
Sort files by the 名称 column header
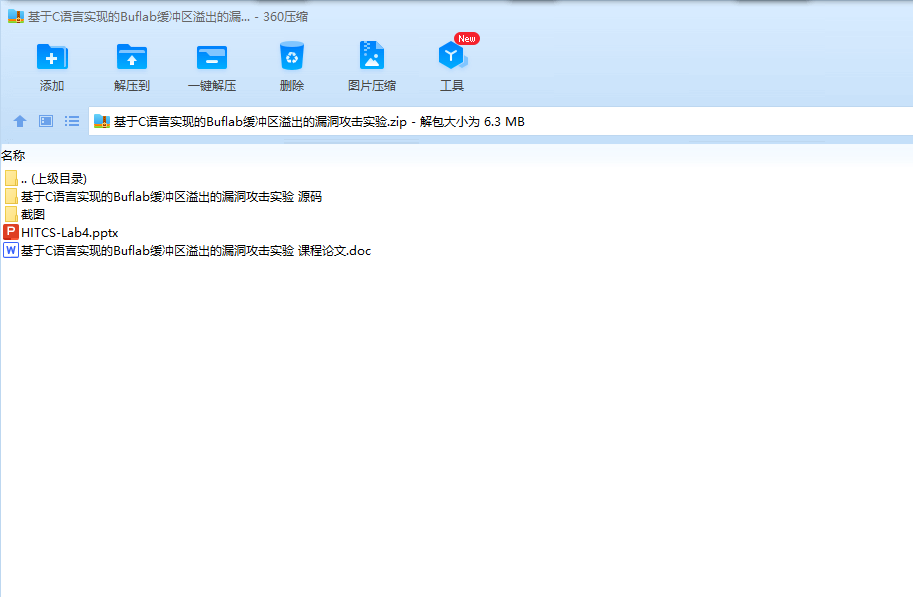tap(13, 156)
